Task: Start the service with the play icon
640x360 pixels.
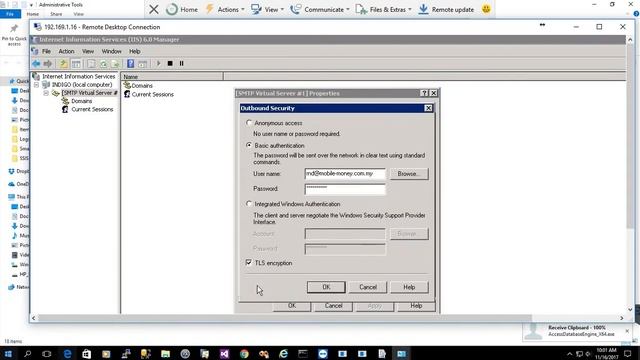Action: pos(159,64)
